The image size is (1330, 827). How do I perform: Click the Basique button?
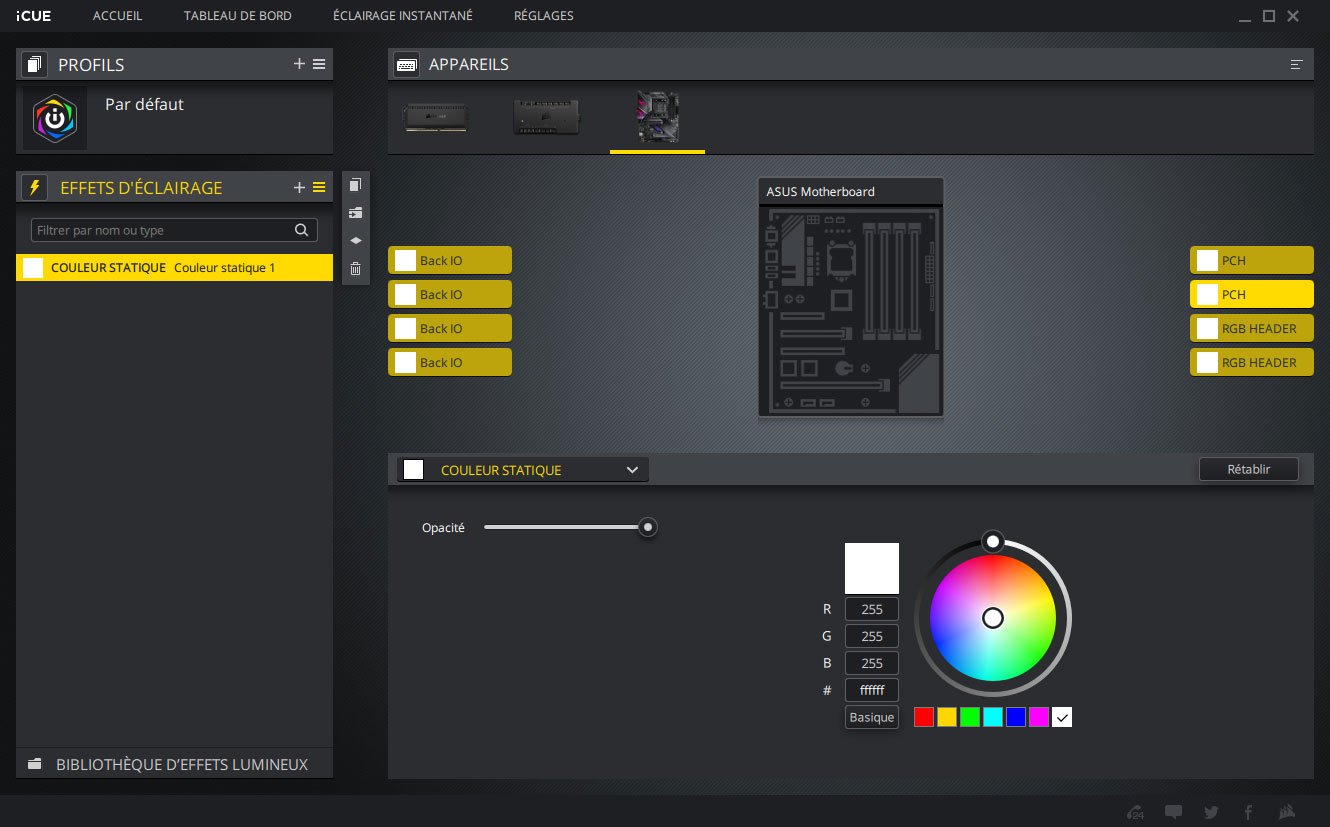872,717
